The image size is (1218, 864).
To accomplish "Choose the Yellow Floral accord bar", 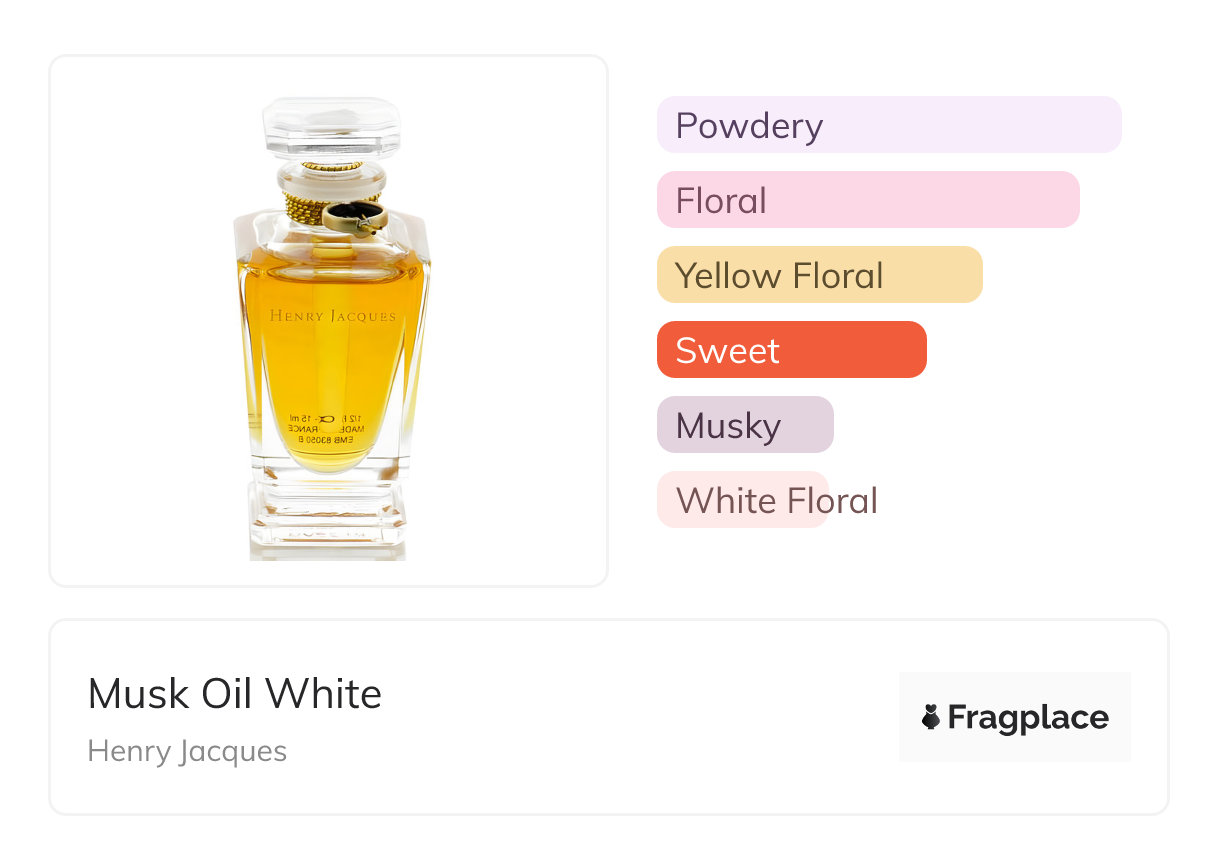I will (x=819, y=275).
